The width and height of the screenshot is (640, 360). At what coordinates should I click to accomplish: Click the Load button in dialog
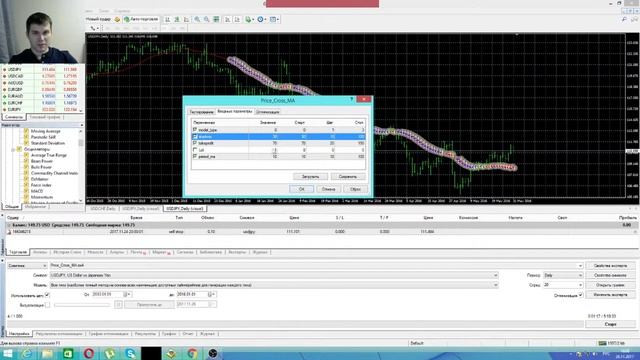click(x=310, y=177)
